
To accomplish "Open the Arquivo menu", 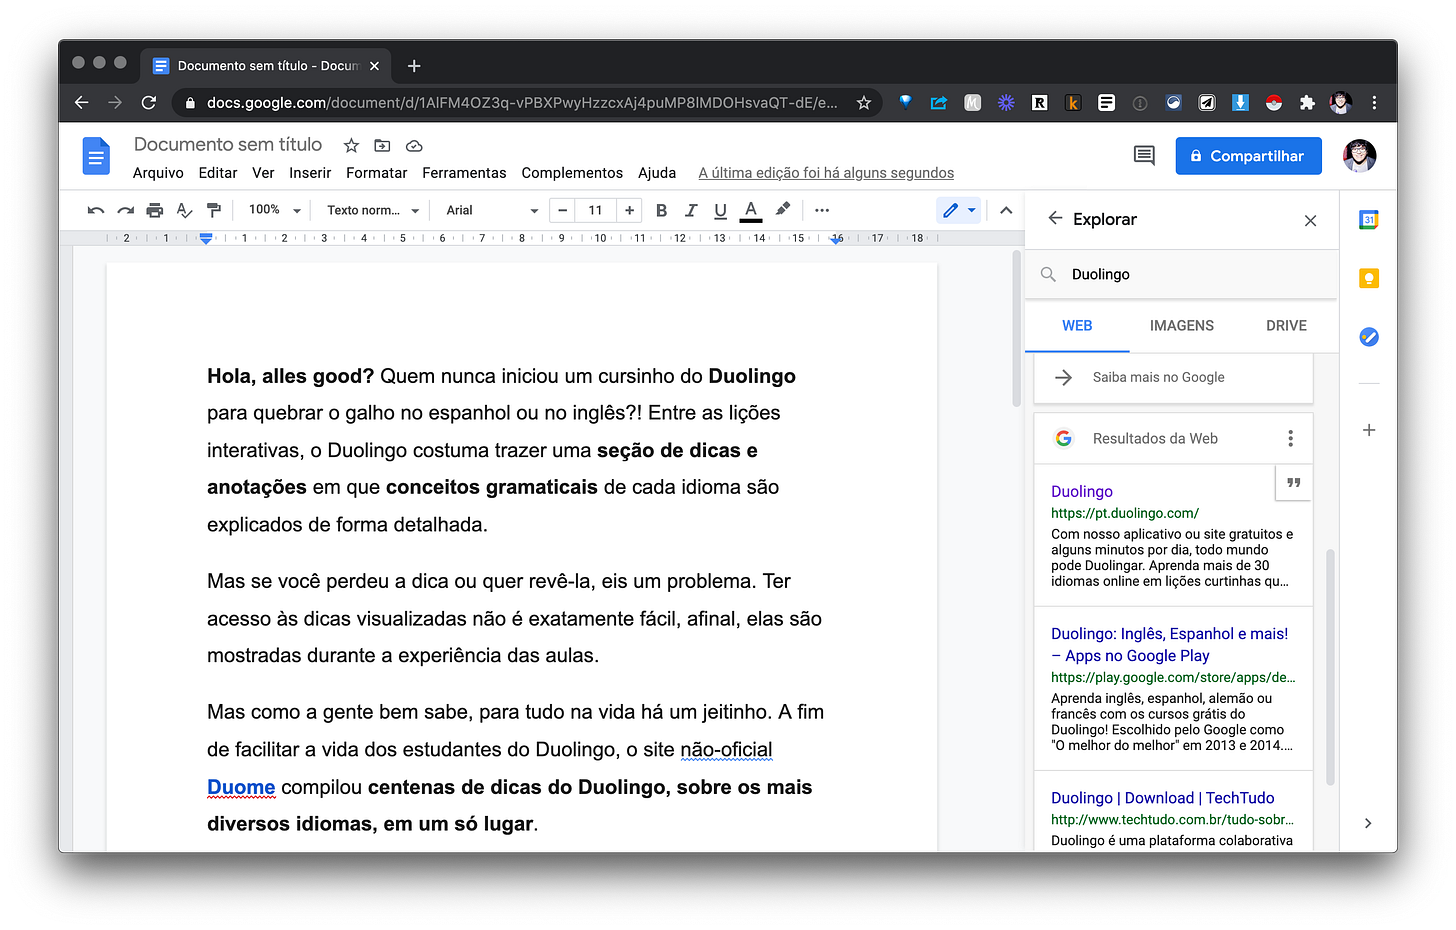I will [x=158, y=173].
